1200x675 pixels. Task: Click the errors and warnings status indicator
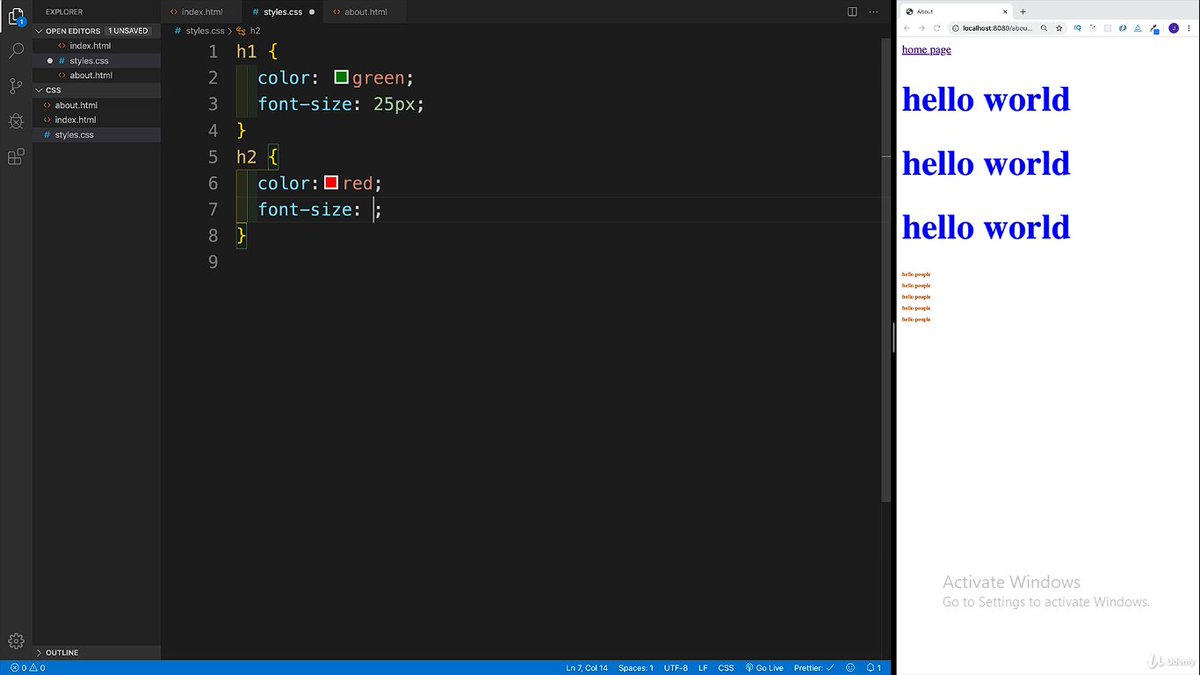point(27,667)
